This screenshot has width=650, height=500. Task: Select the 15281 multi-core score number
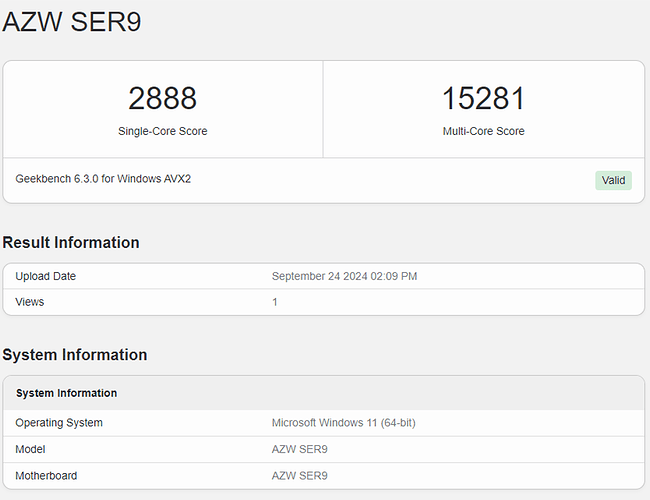[483, 98]
